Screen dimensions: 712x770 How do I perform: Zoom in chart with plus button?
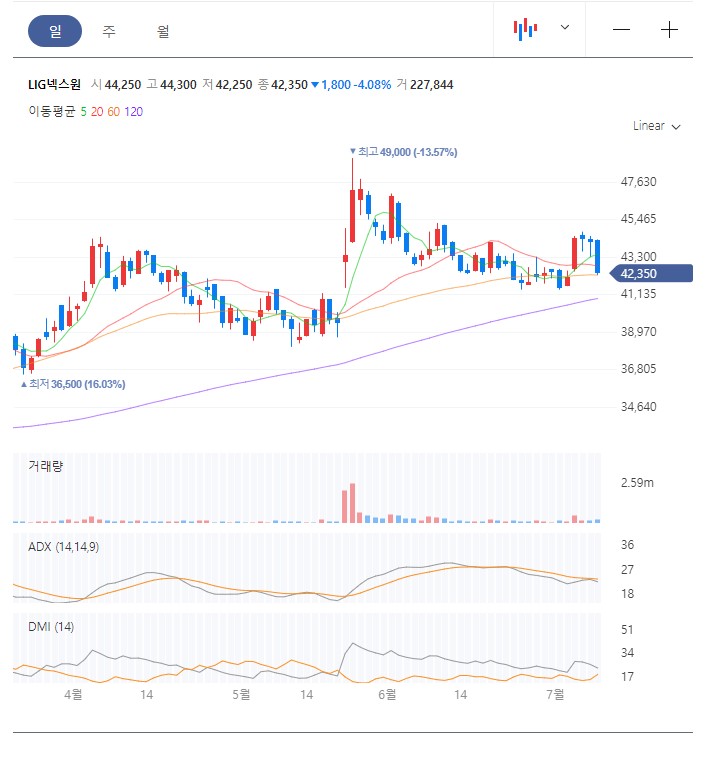669,30
